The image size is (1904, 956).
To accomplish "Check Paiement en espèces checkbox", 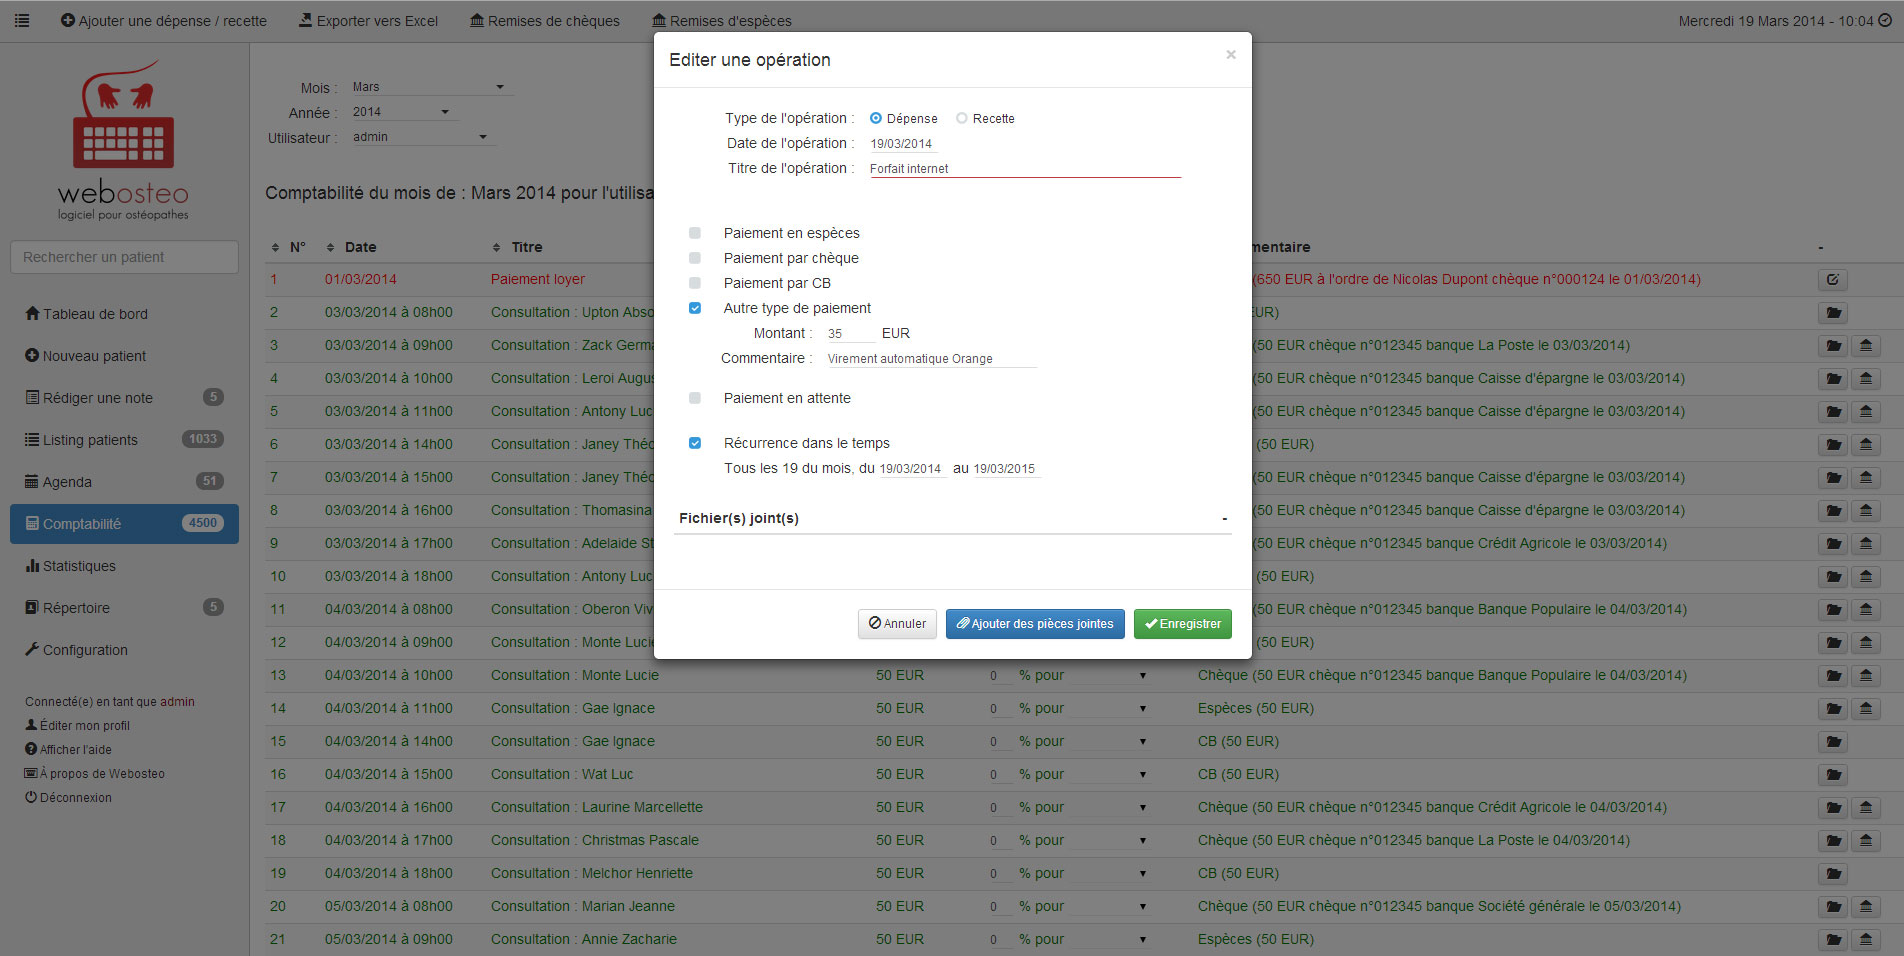I will (695, 233).
